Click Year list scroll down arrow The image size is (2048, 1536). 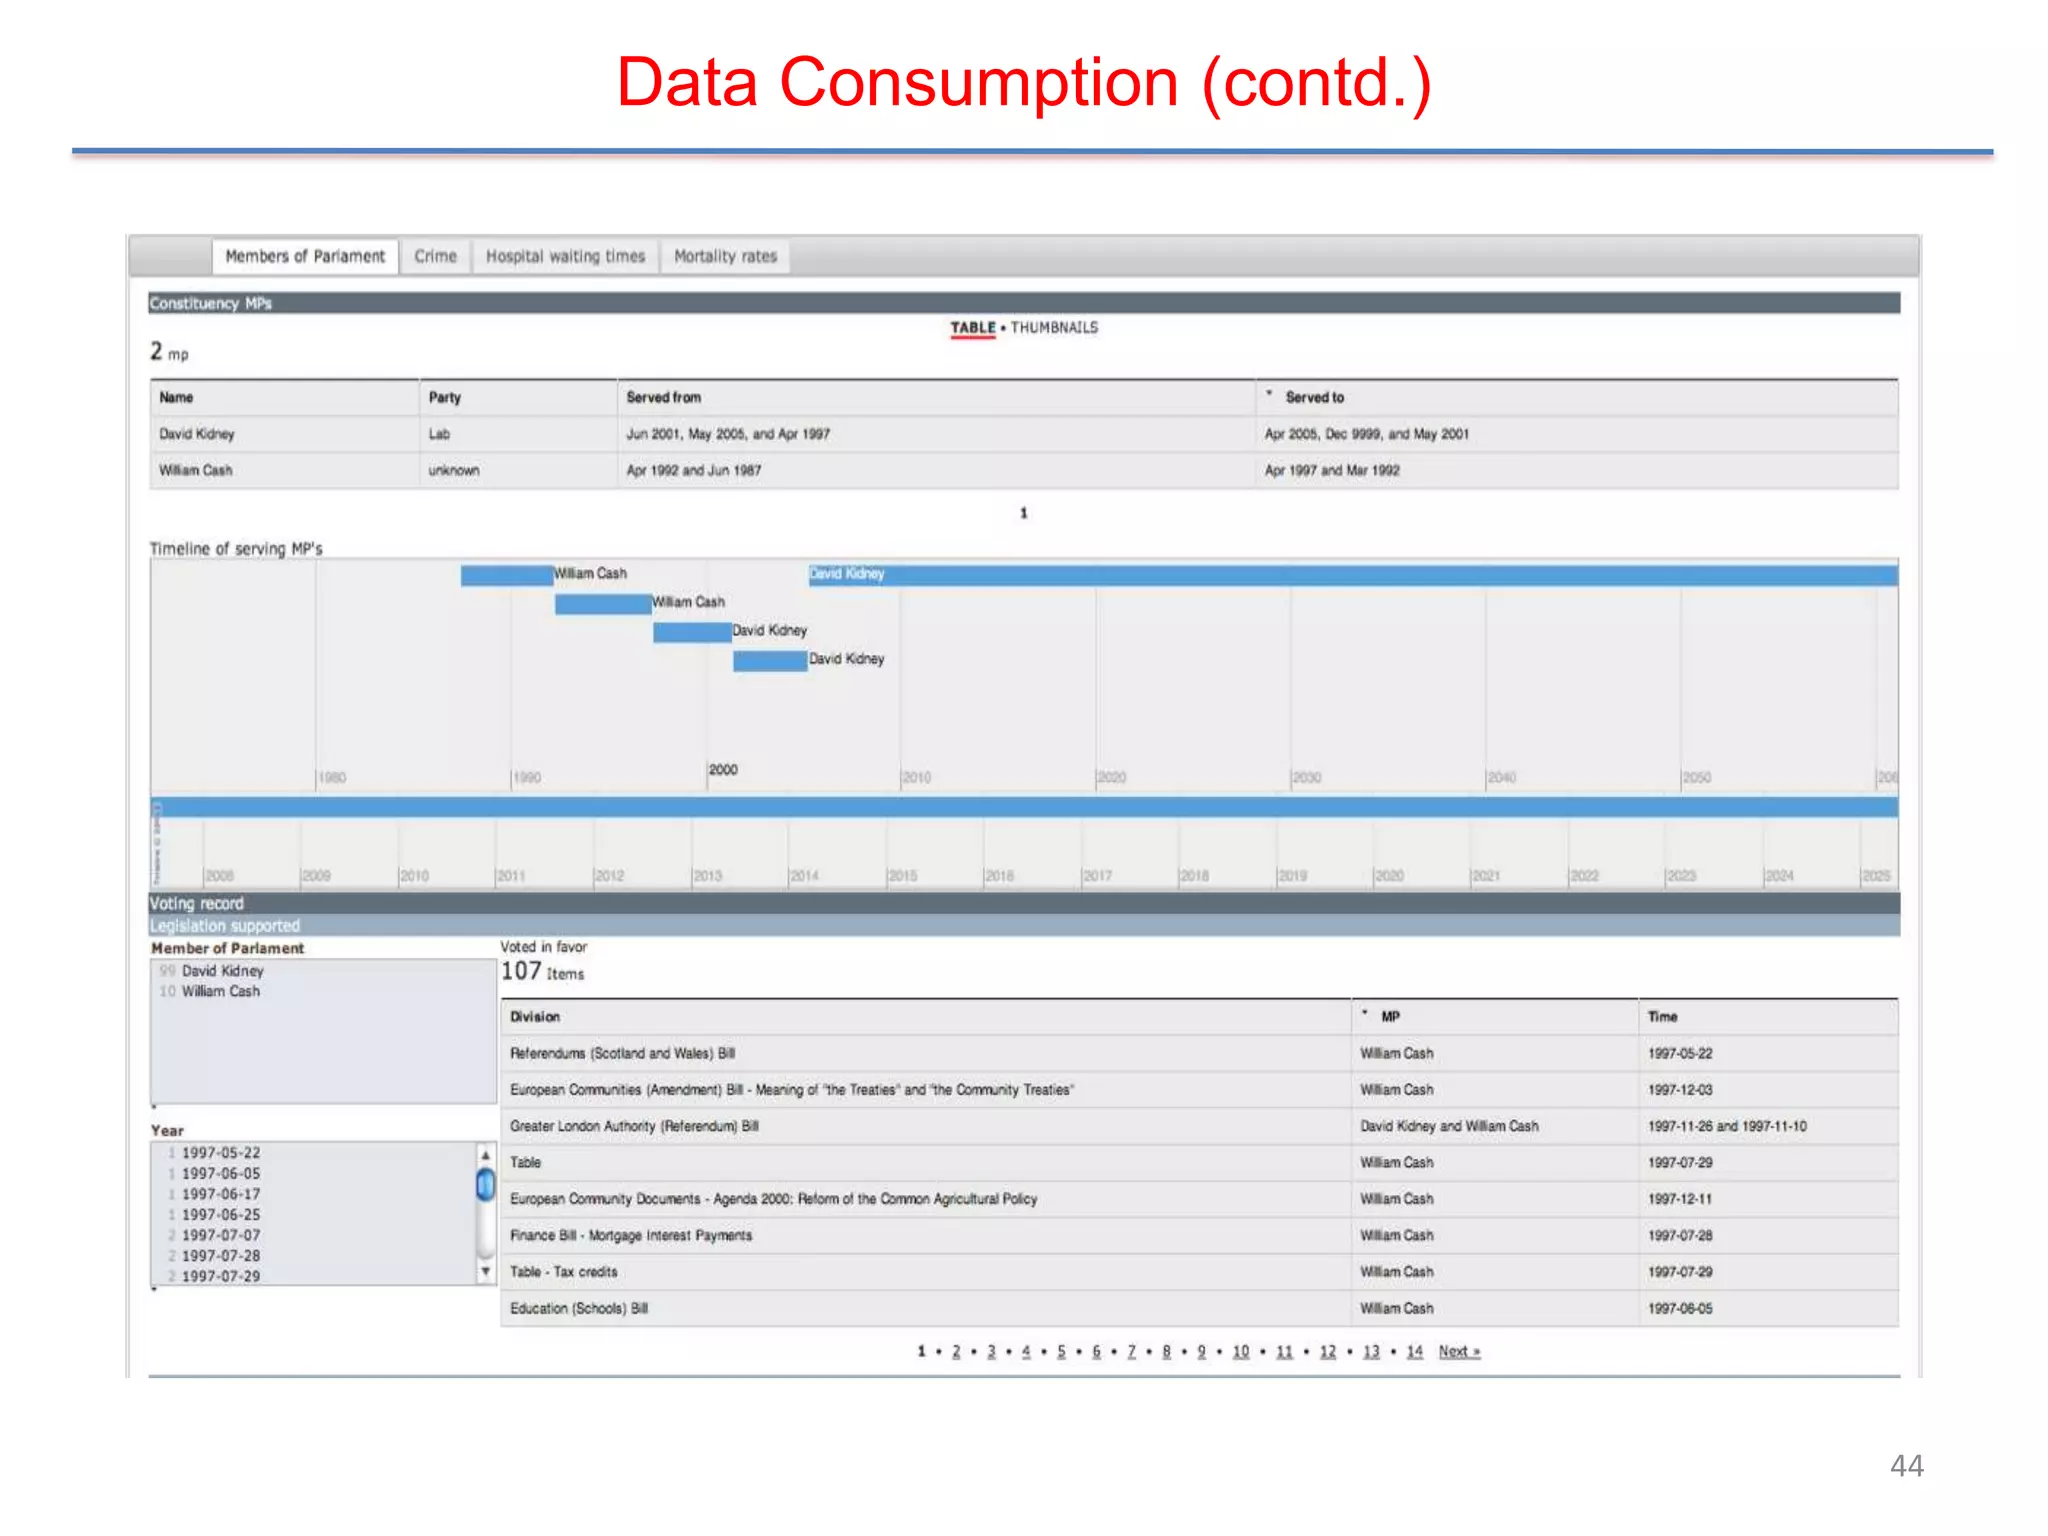pyautogui.click(x=486, y=1272)
